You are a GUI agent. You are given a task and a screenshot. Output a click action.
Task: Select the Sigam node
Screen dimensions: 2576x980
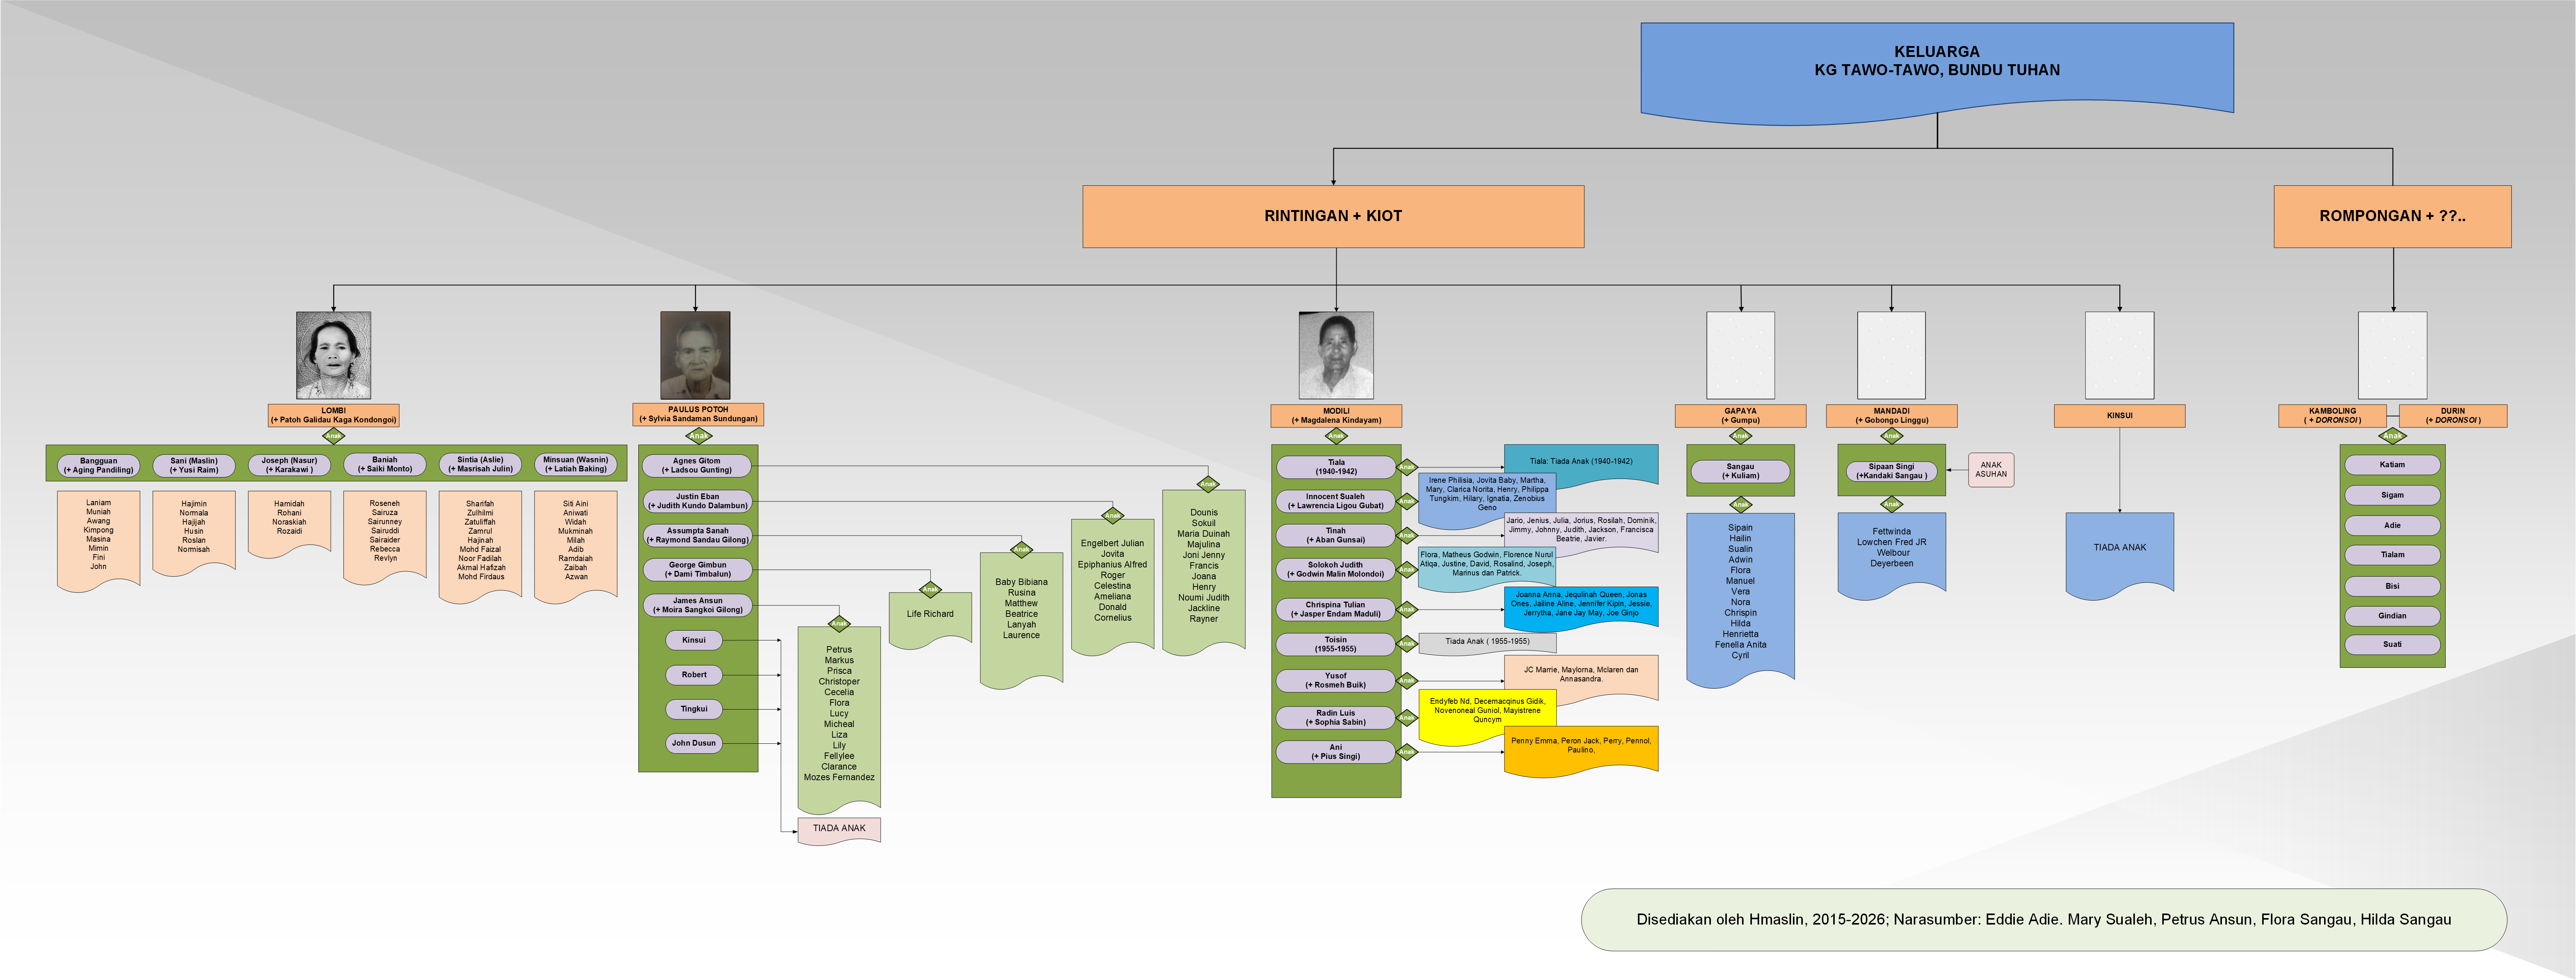2392,495
